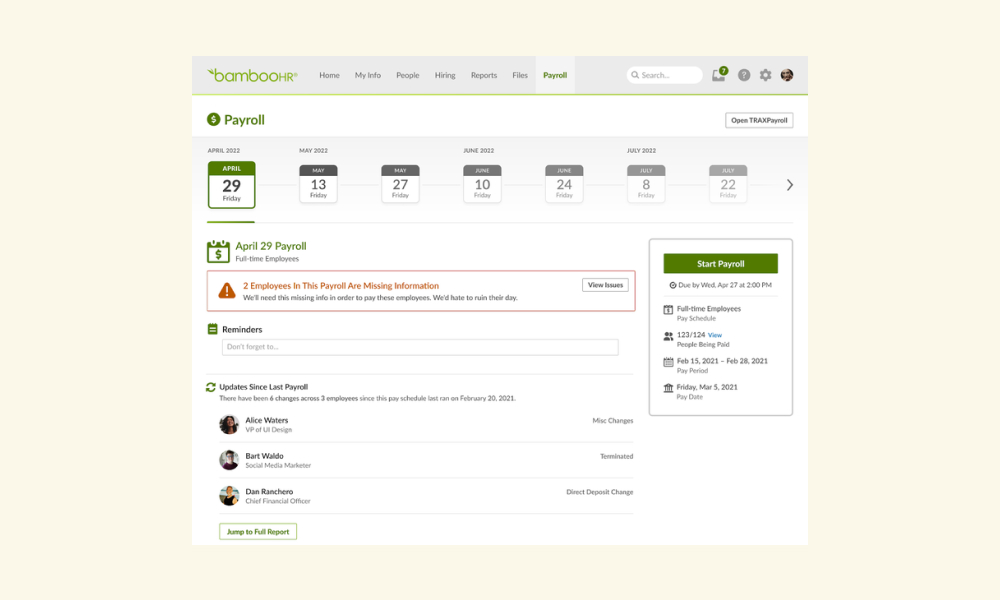The image size is (1000, 600).
Task: Open Bart Waldo's profile photo
Action: tap(229, 460)
